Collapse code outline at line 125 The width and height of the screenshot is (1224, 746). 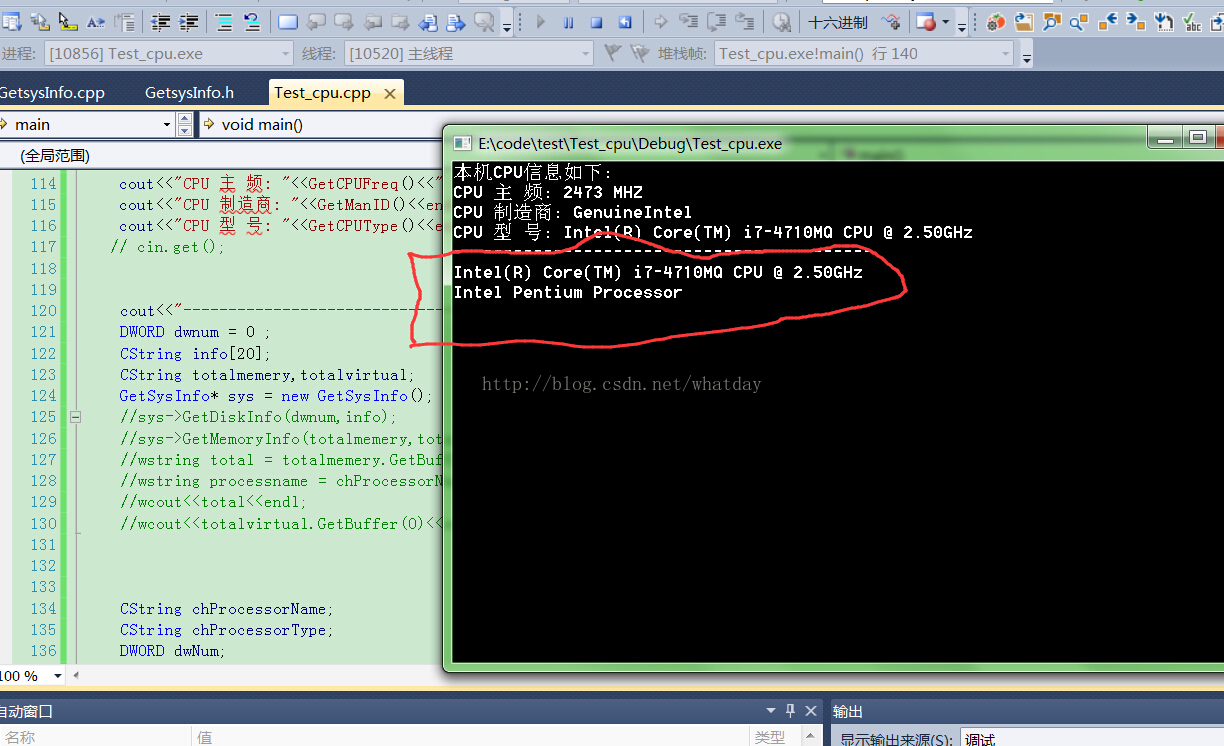76,417
